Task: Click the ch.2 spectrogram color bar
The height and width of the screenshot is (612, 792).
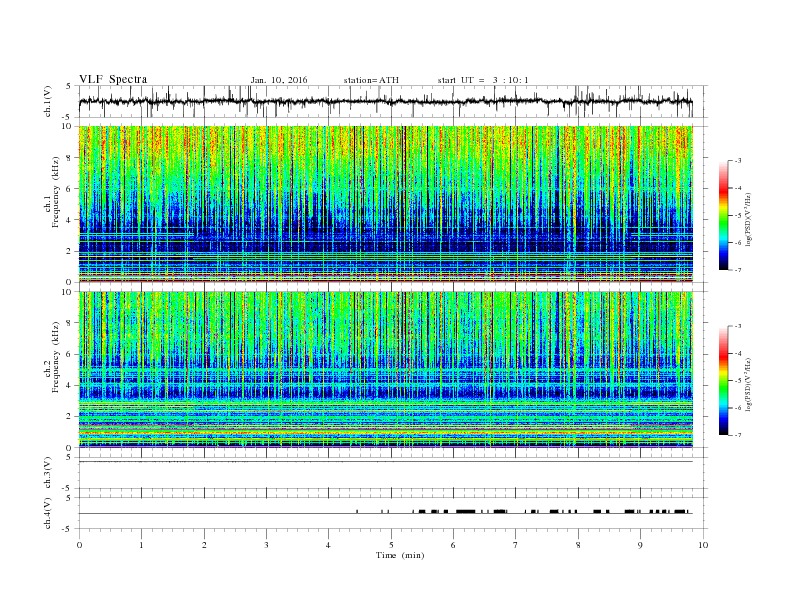Action: pyautogui.click(x=723, y=381)
